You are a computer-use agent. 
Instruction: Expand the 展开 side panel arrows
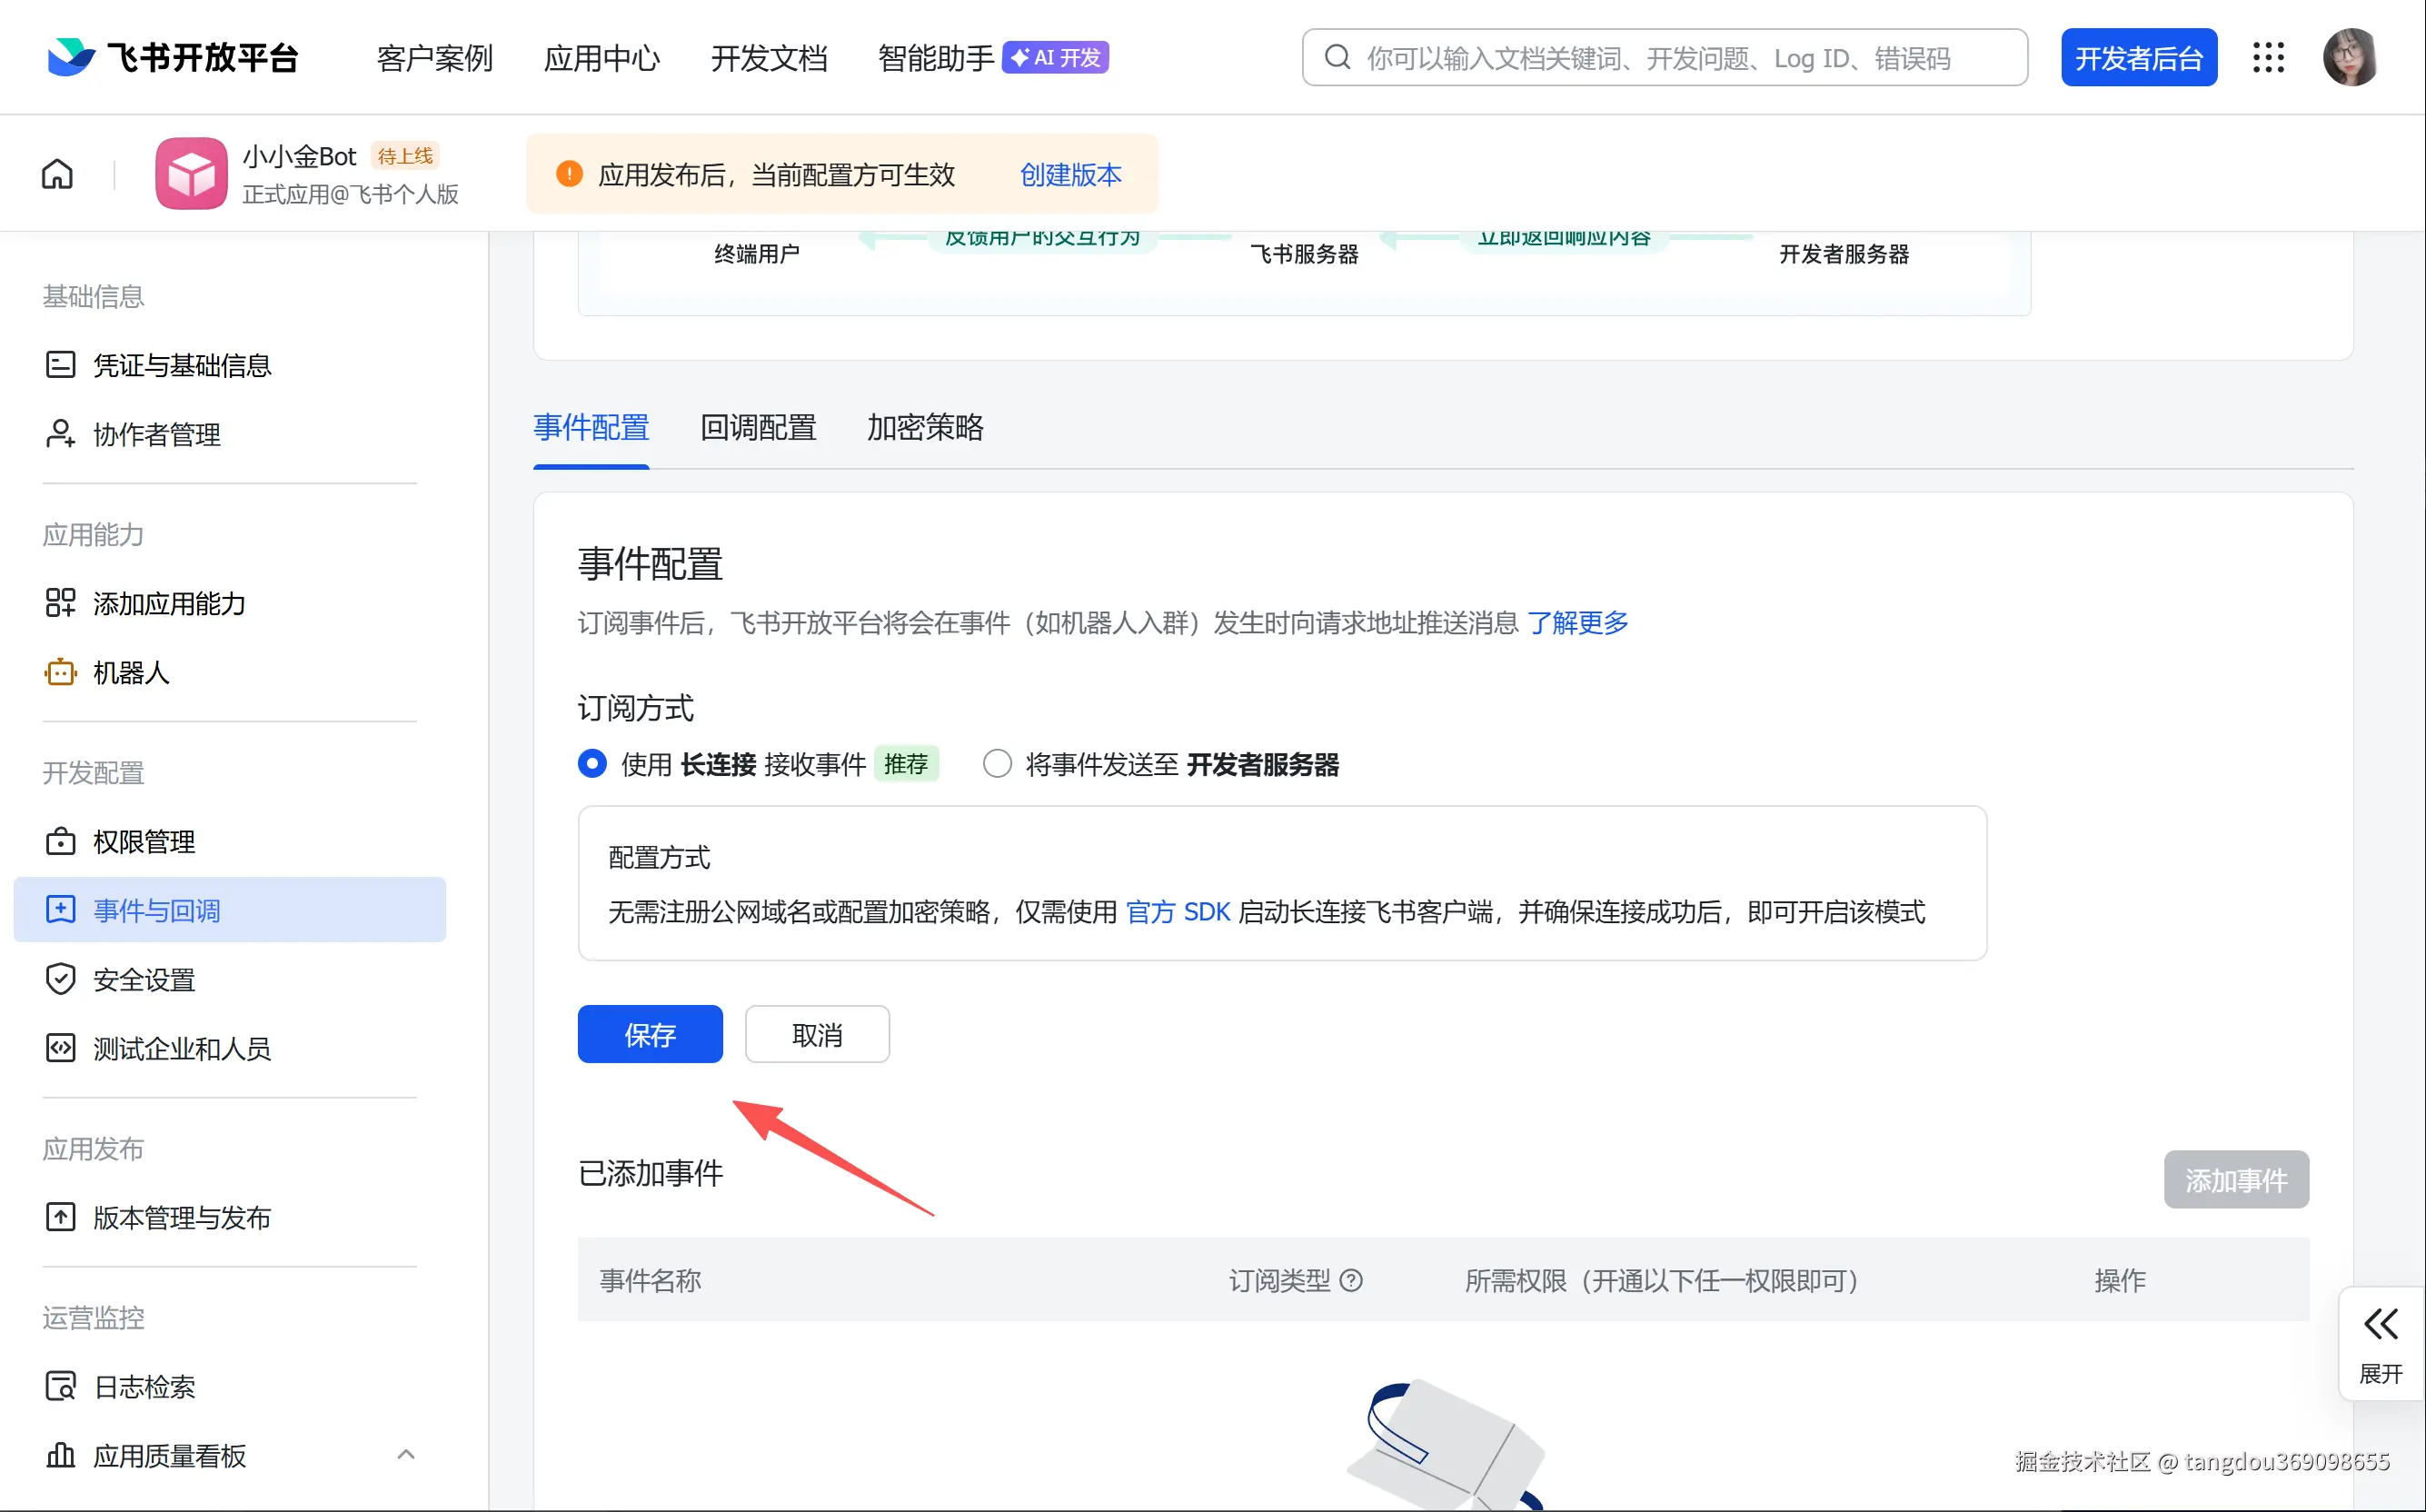click(2380, 1325)
